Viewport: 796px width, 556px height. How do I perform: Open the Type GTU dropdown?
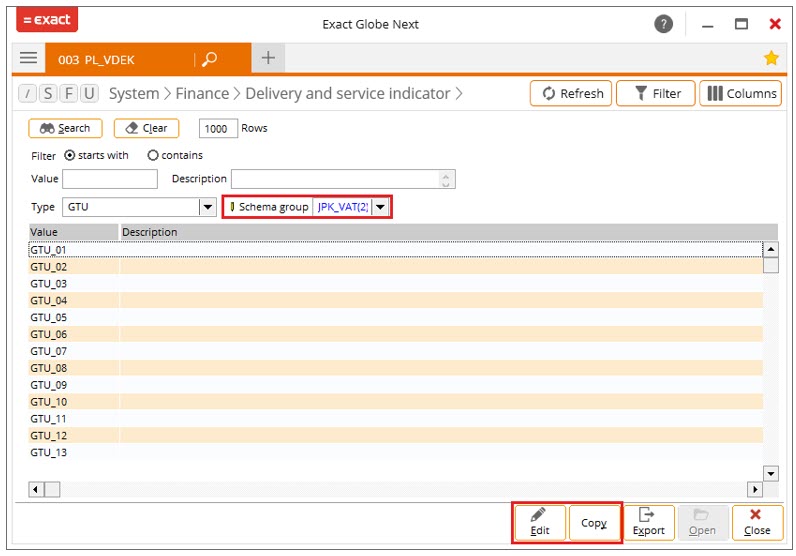(x=208, y=207)
